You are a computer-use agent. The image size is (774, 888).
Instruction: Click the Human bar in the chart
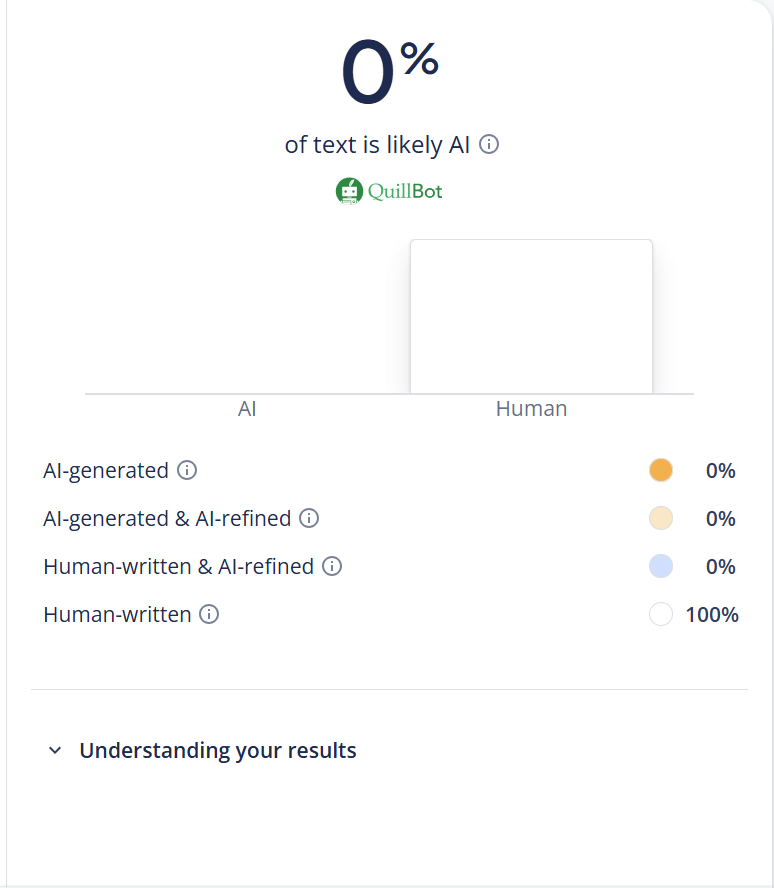531,316
